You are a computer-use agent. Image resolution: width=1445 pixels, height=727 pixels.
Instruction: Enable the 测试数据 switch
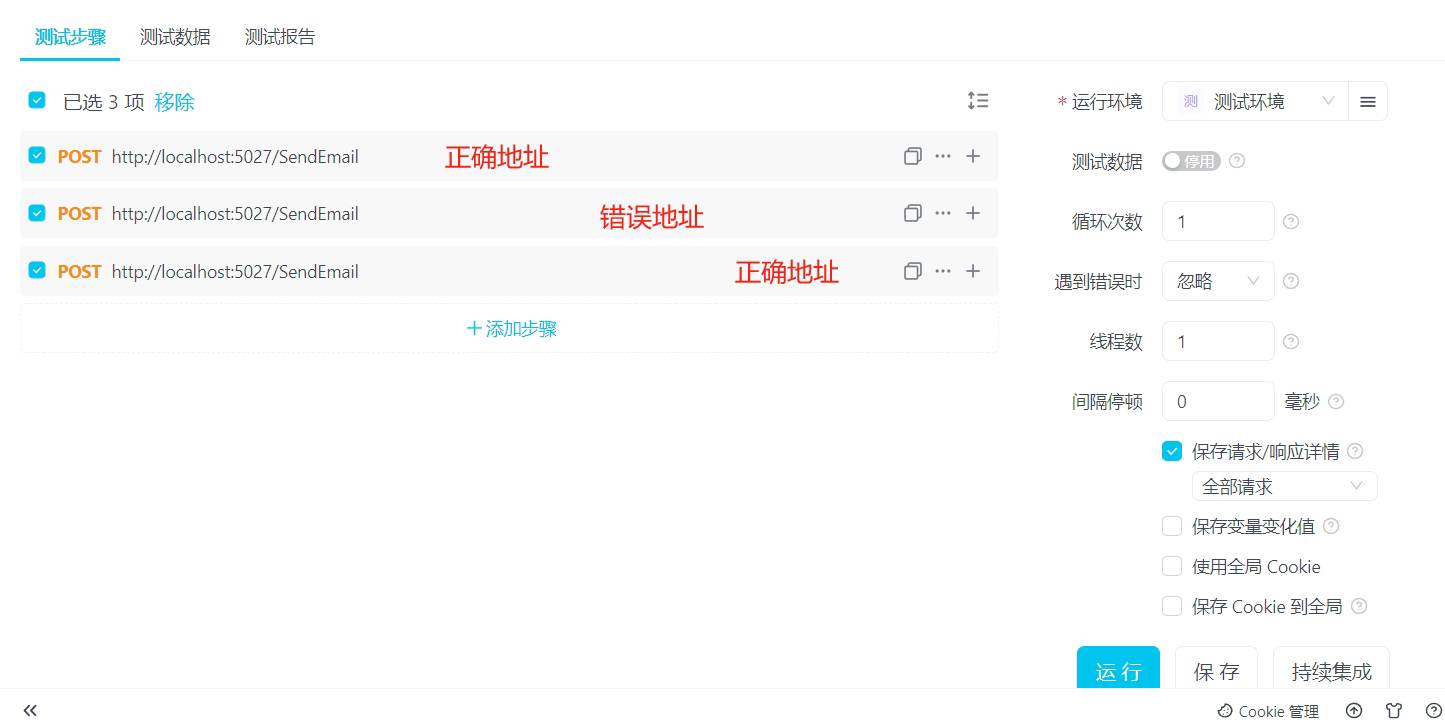click(x=1191, y=161)
